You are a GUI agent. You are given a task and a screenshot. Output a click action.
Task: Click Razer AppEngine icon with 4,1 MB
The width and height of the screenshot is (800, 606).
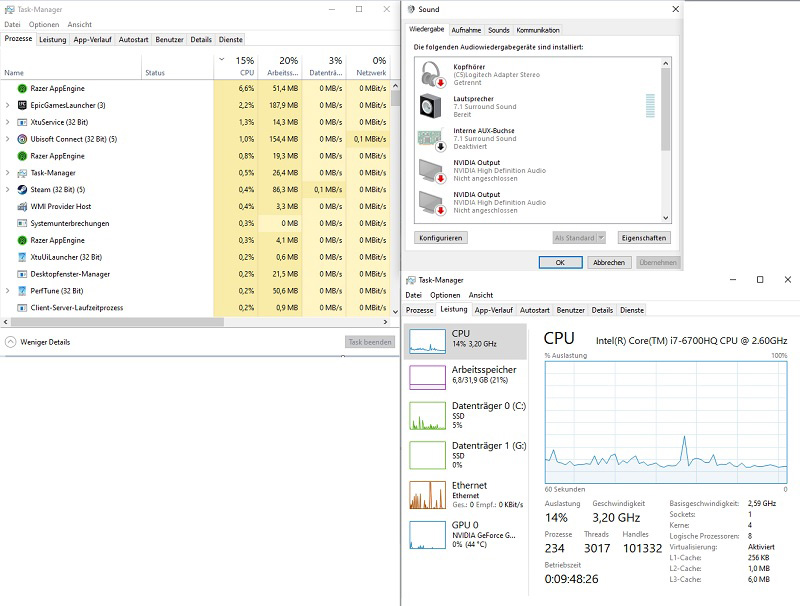click(x=22, y=240)
